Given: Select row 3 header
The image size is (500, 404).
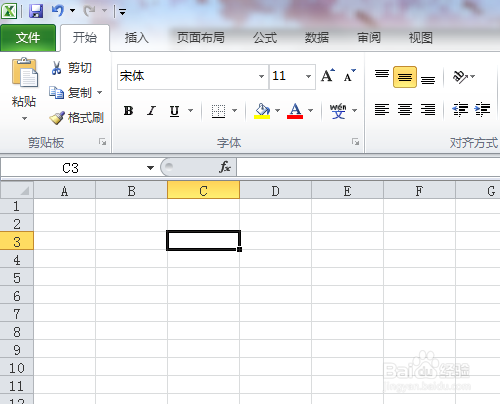Looking at the screenshot, I should coord(17,241).
